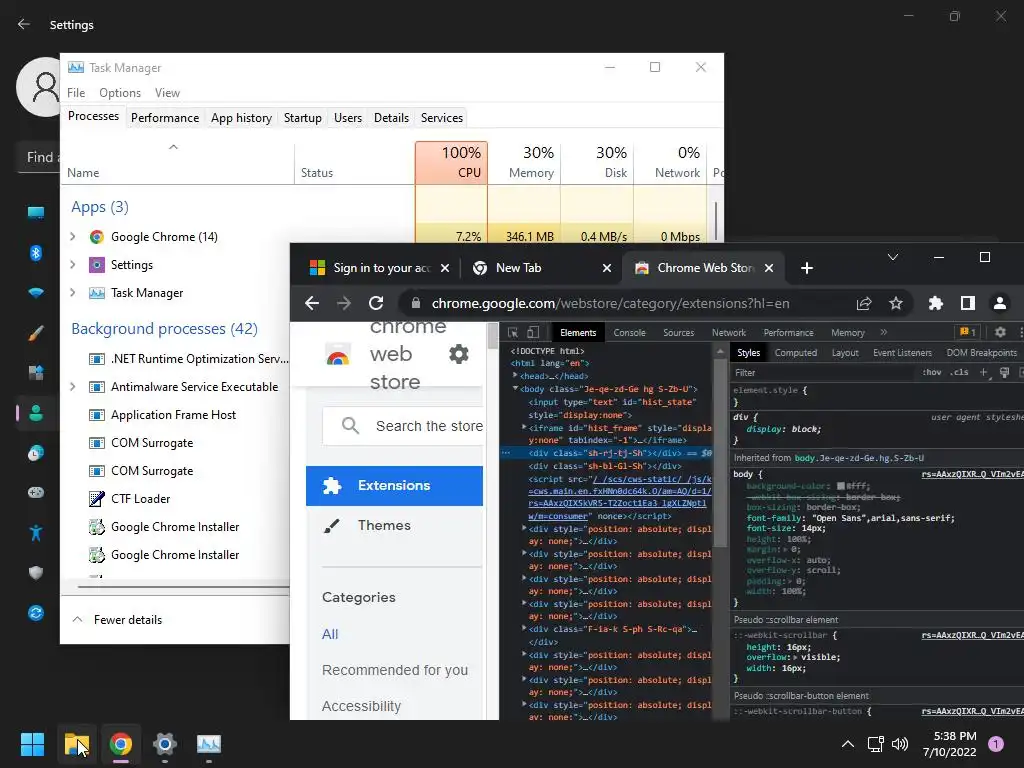Open the Chrome tab search dropdown
The image size is (1024, 768).
click(x=893, y=257)
